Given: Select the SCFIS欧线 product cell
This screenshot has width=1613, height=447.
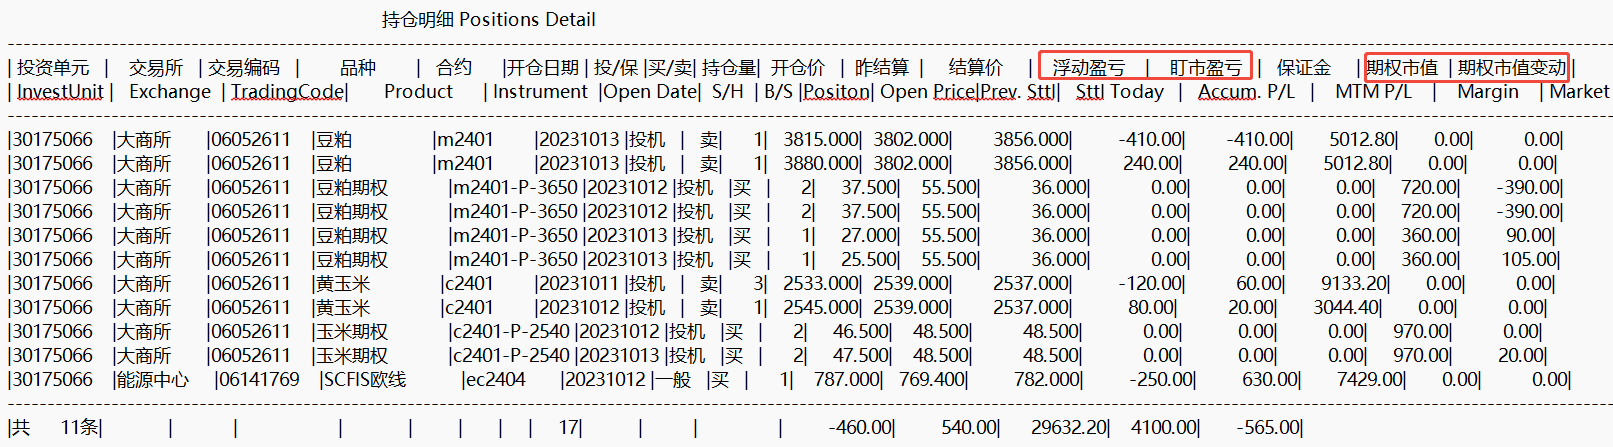Looking at the screenshot, I should (364, 380).
